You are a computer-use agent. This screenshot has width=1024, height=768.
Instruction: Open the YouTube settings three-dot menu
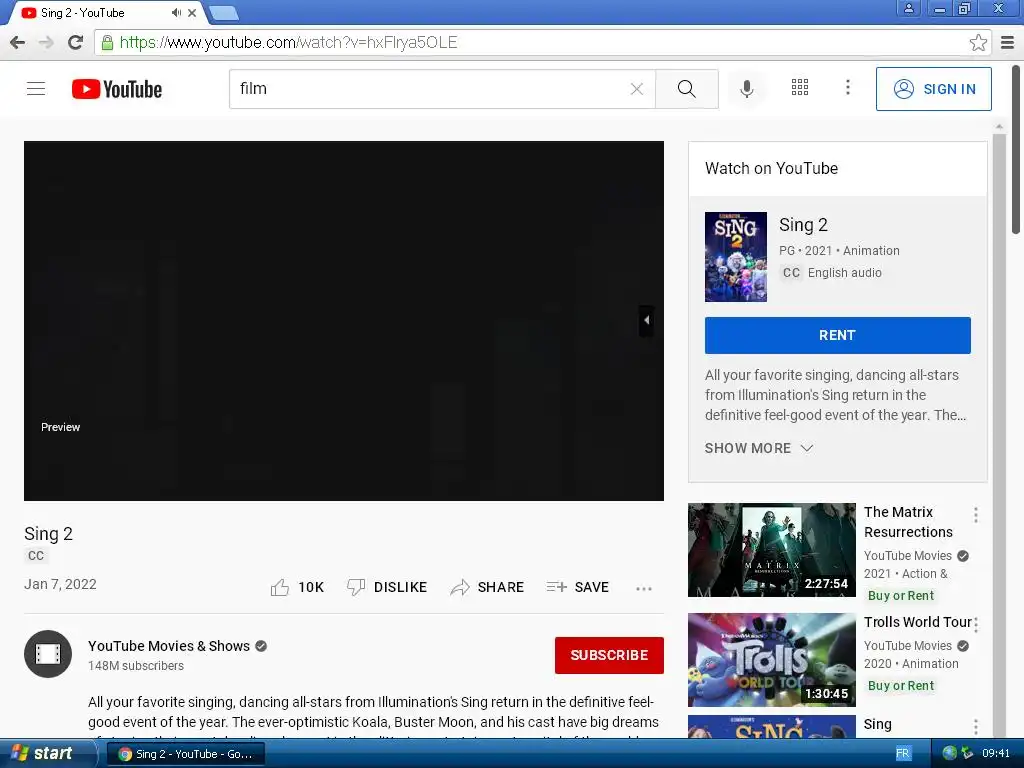[848, 88]
